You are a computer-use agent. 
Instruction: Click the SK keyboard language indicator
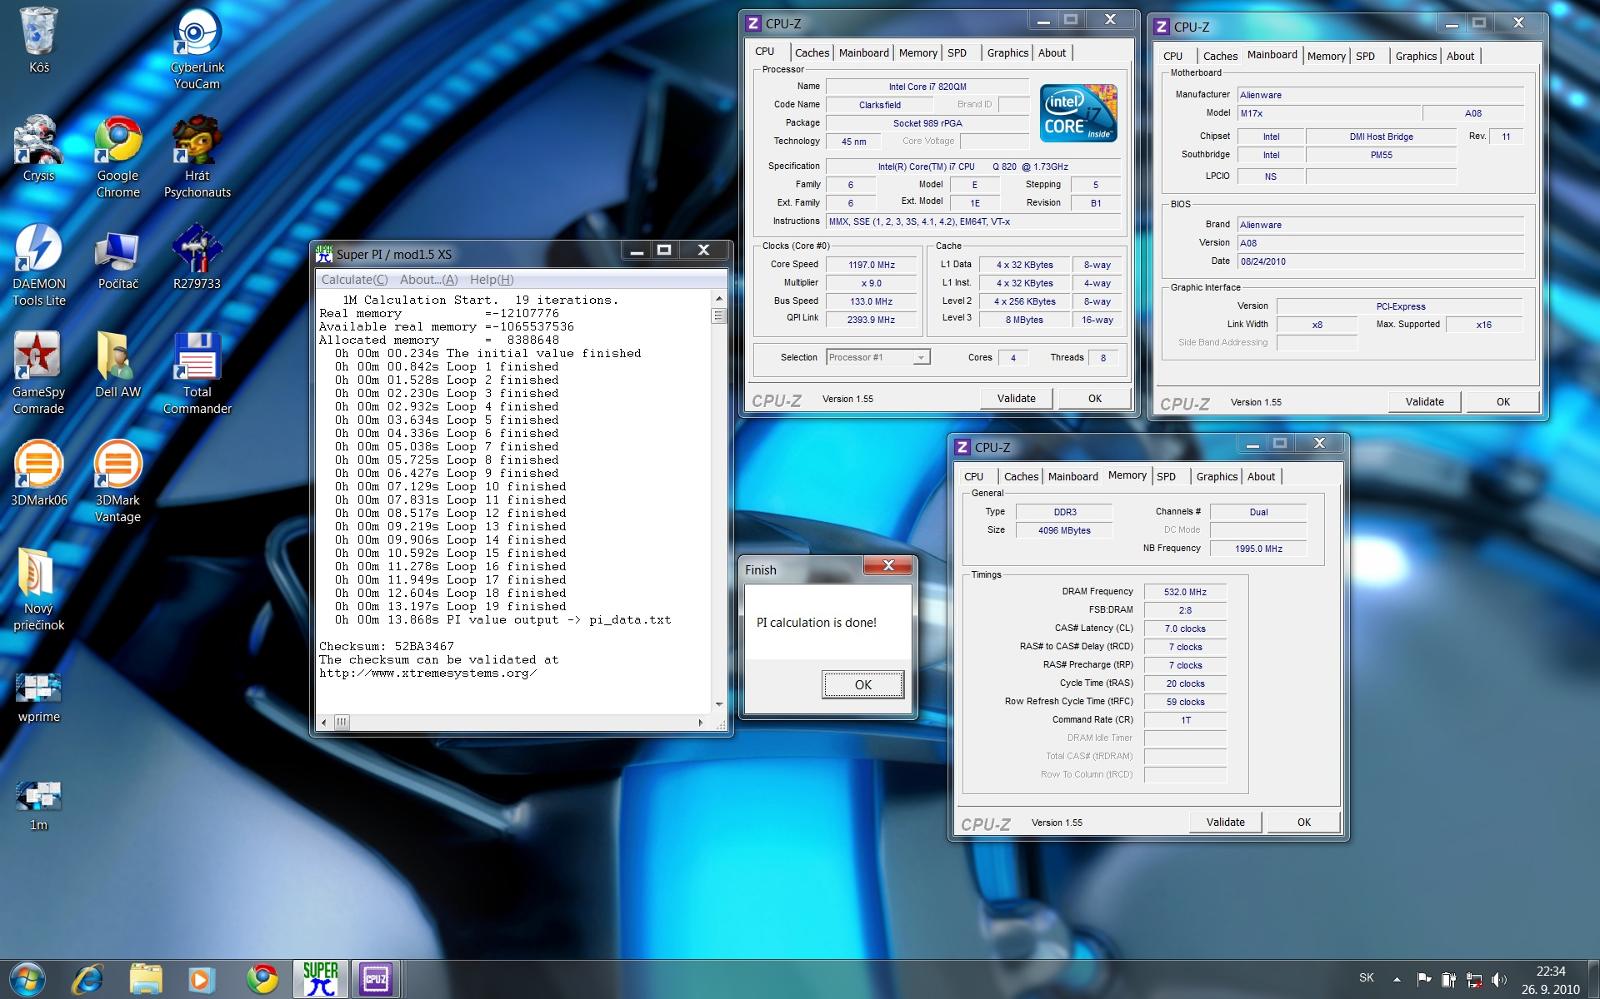coord(1367,978)
